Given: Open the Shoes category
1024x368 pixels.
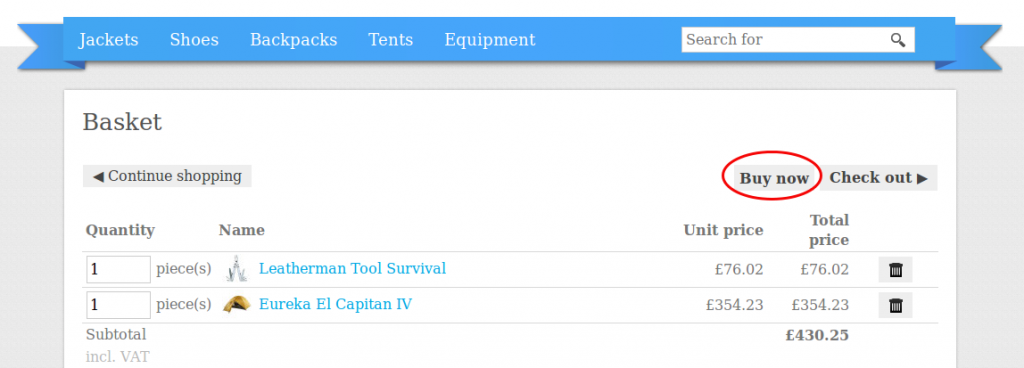Looking at the screenshot, I should 194,40.
